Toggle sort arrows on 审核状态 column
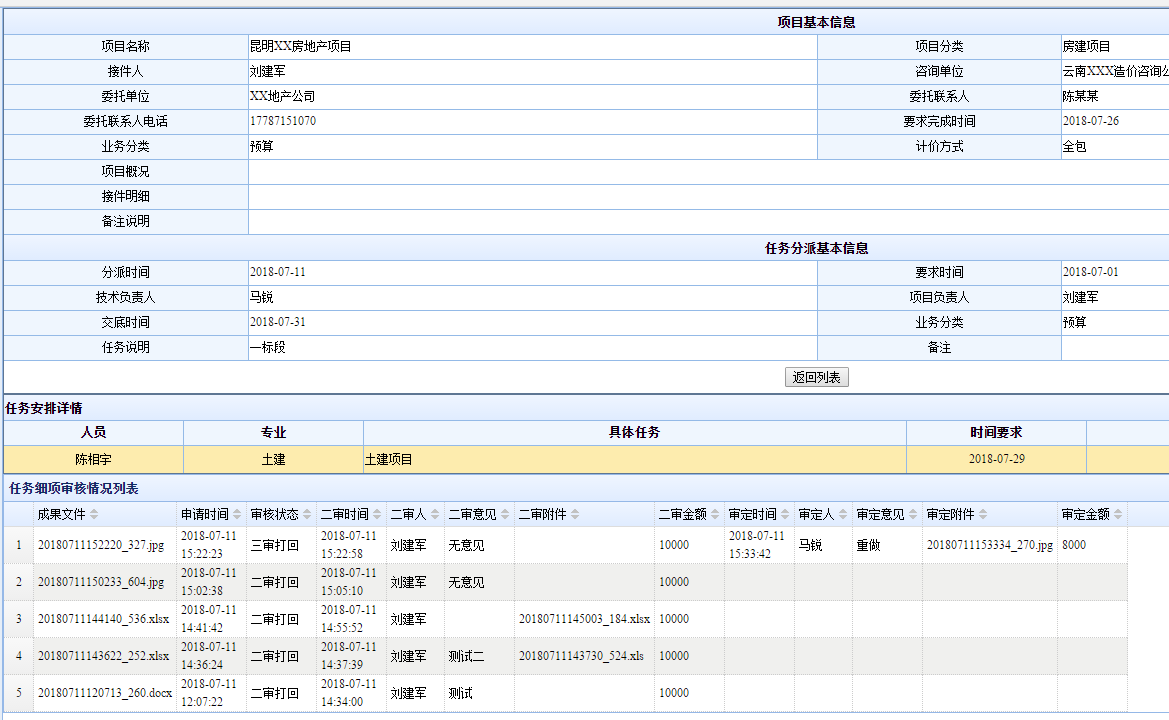Image resolution: width=1169 pixels, height=720 pixels. coord(307,515)
